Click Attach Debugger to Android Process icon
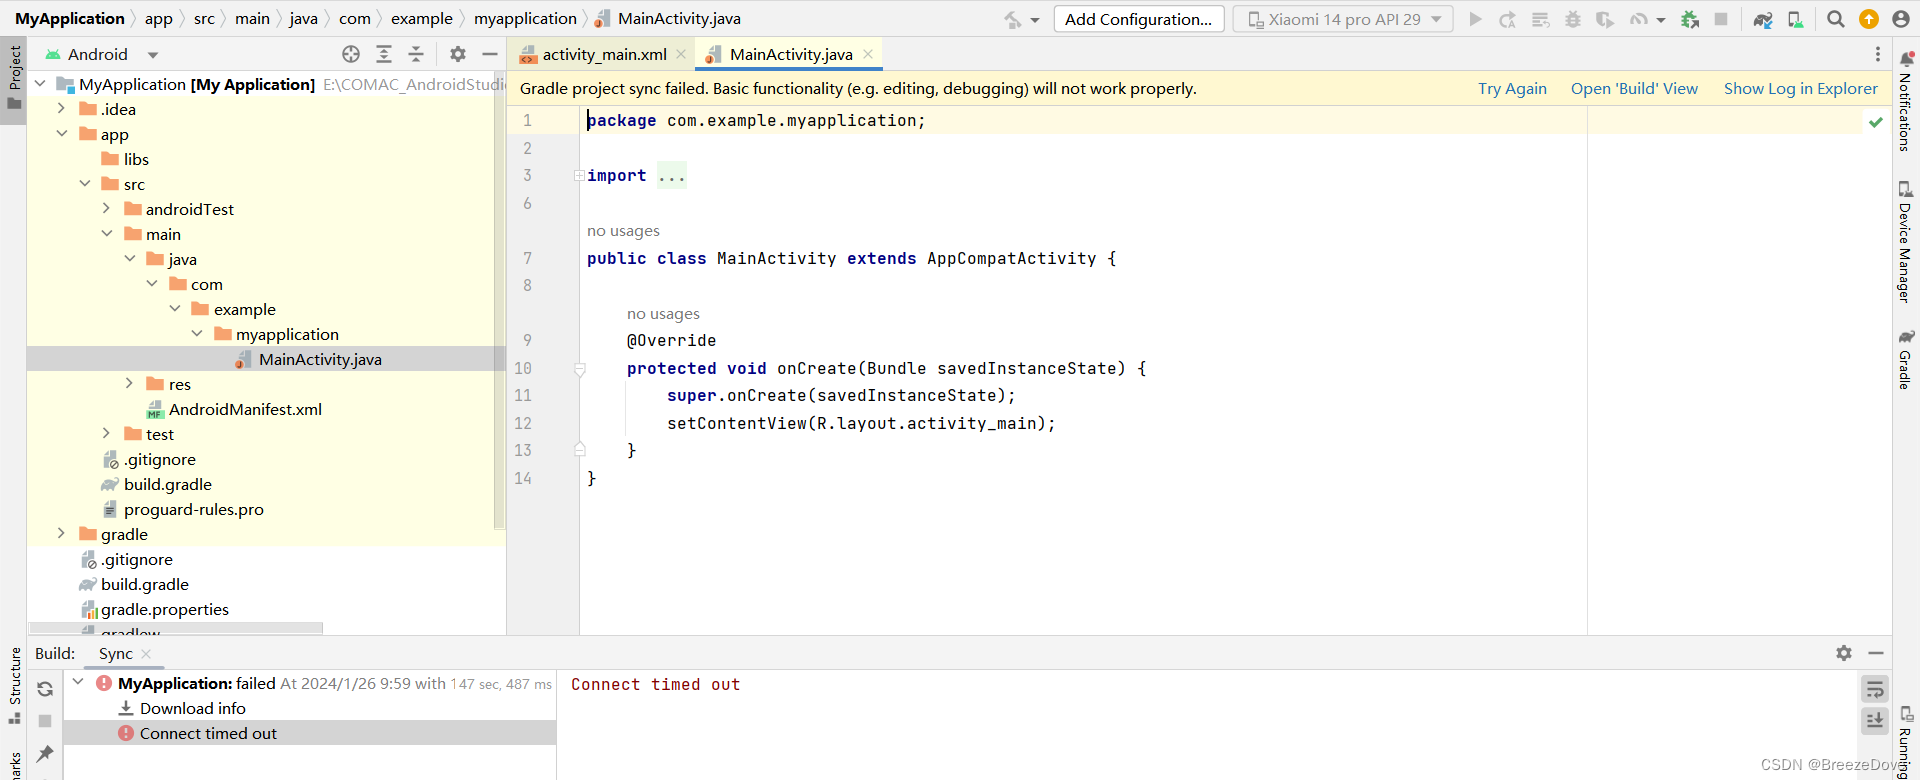Image resolution: width=1920 pixels, height=780 pixels. [1690, 19]
